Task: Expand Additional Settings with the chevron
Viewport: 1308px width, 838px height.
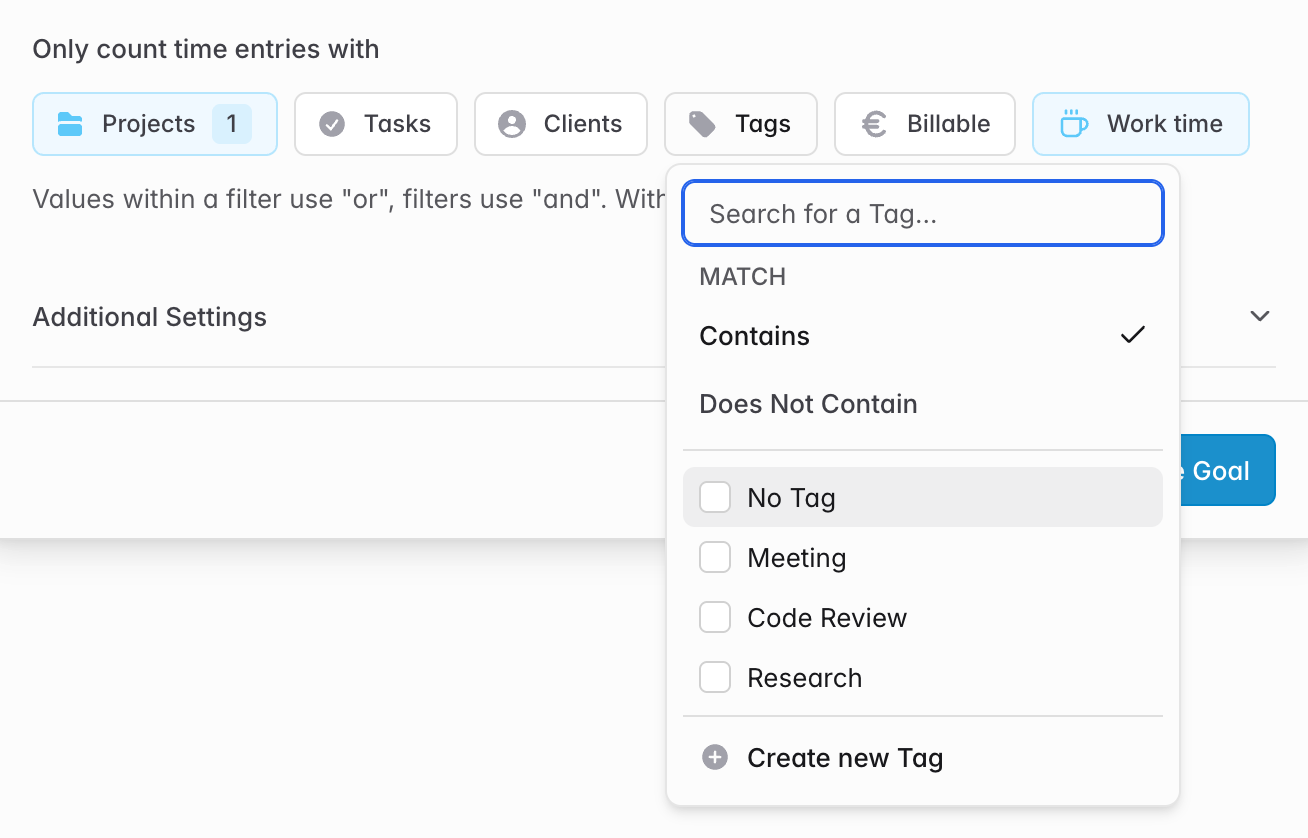Action: coord(1260,316)
